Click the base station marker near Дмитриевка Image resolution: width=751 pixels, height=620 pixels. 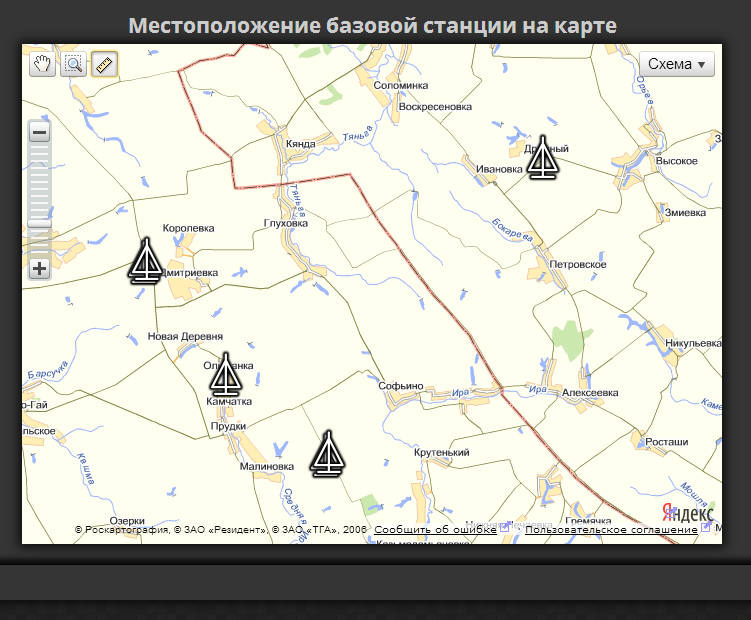[146, 260]
